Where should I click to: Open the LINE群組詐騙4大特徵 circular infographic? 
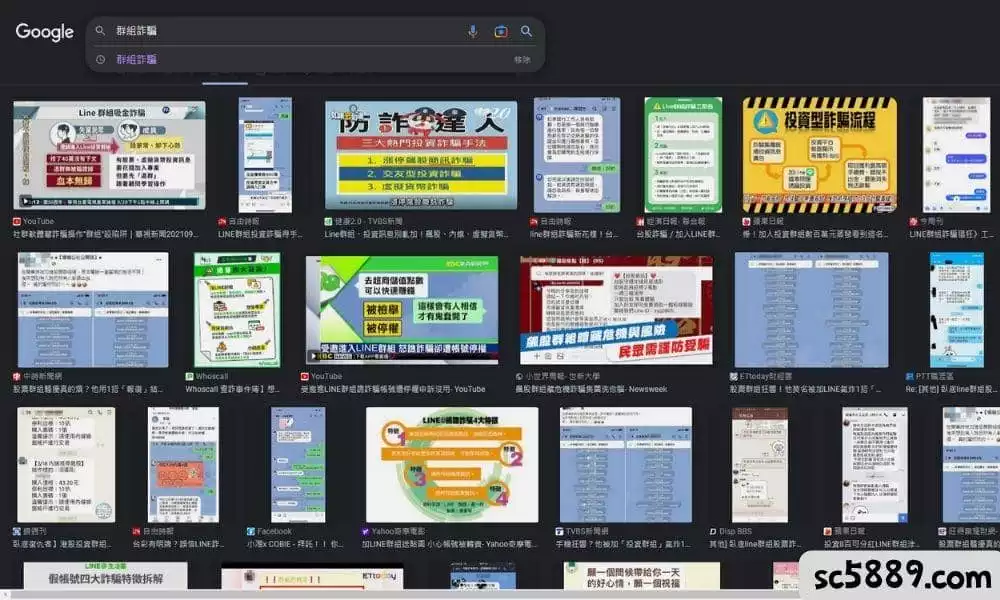452,465
